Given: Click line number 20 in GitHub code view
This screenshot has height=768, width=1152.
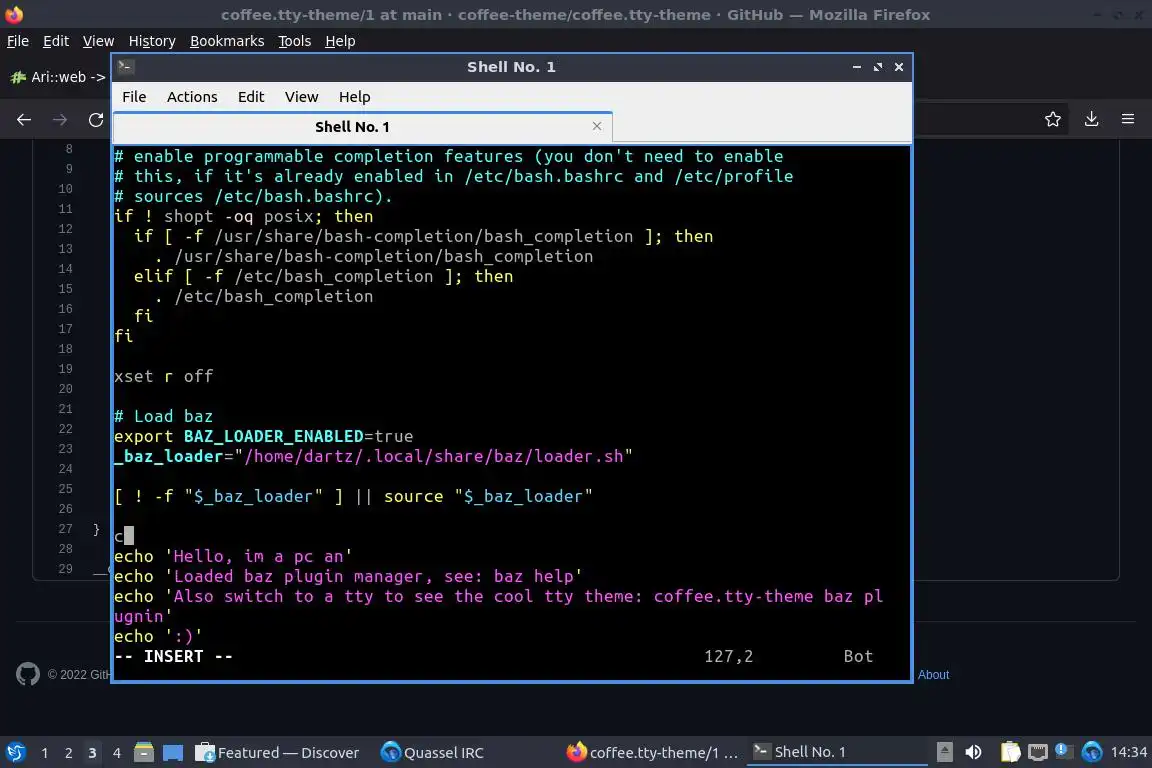Looking at the screenshot, I should point(65,389).
